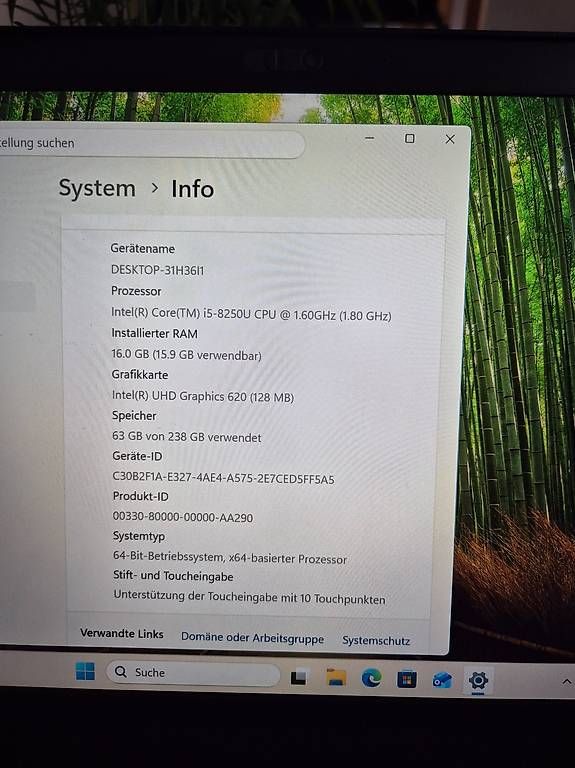Maximize the Settings window
This screenshot has height=768, width=575.
410,139
